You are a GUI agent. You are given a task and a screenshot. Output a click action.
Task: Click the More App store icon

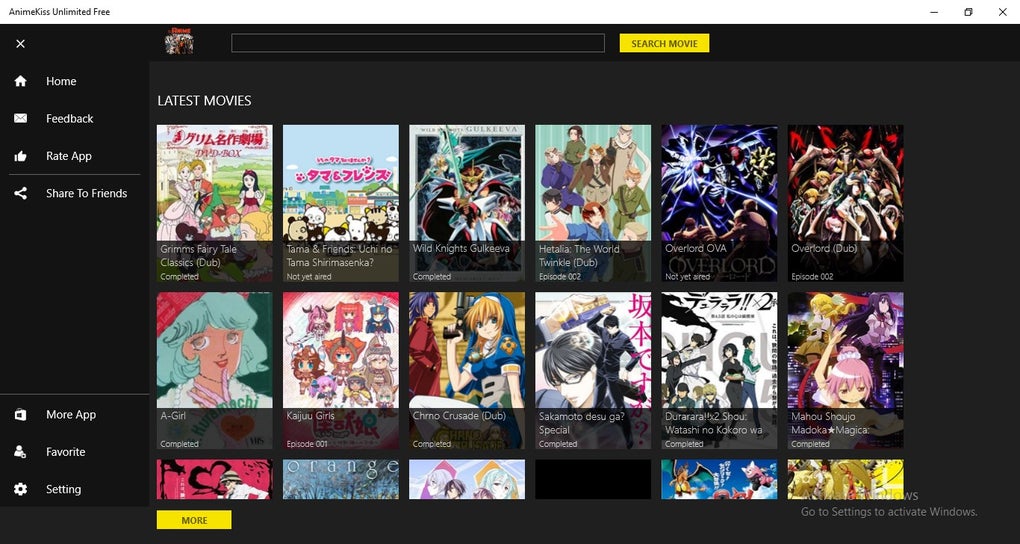(21, 415)
